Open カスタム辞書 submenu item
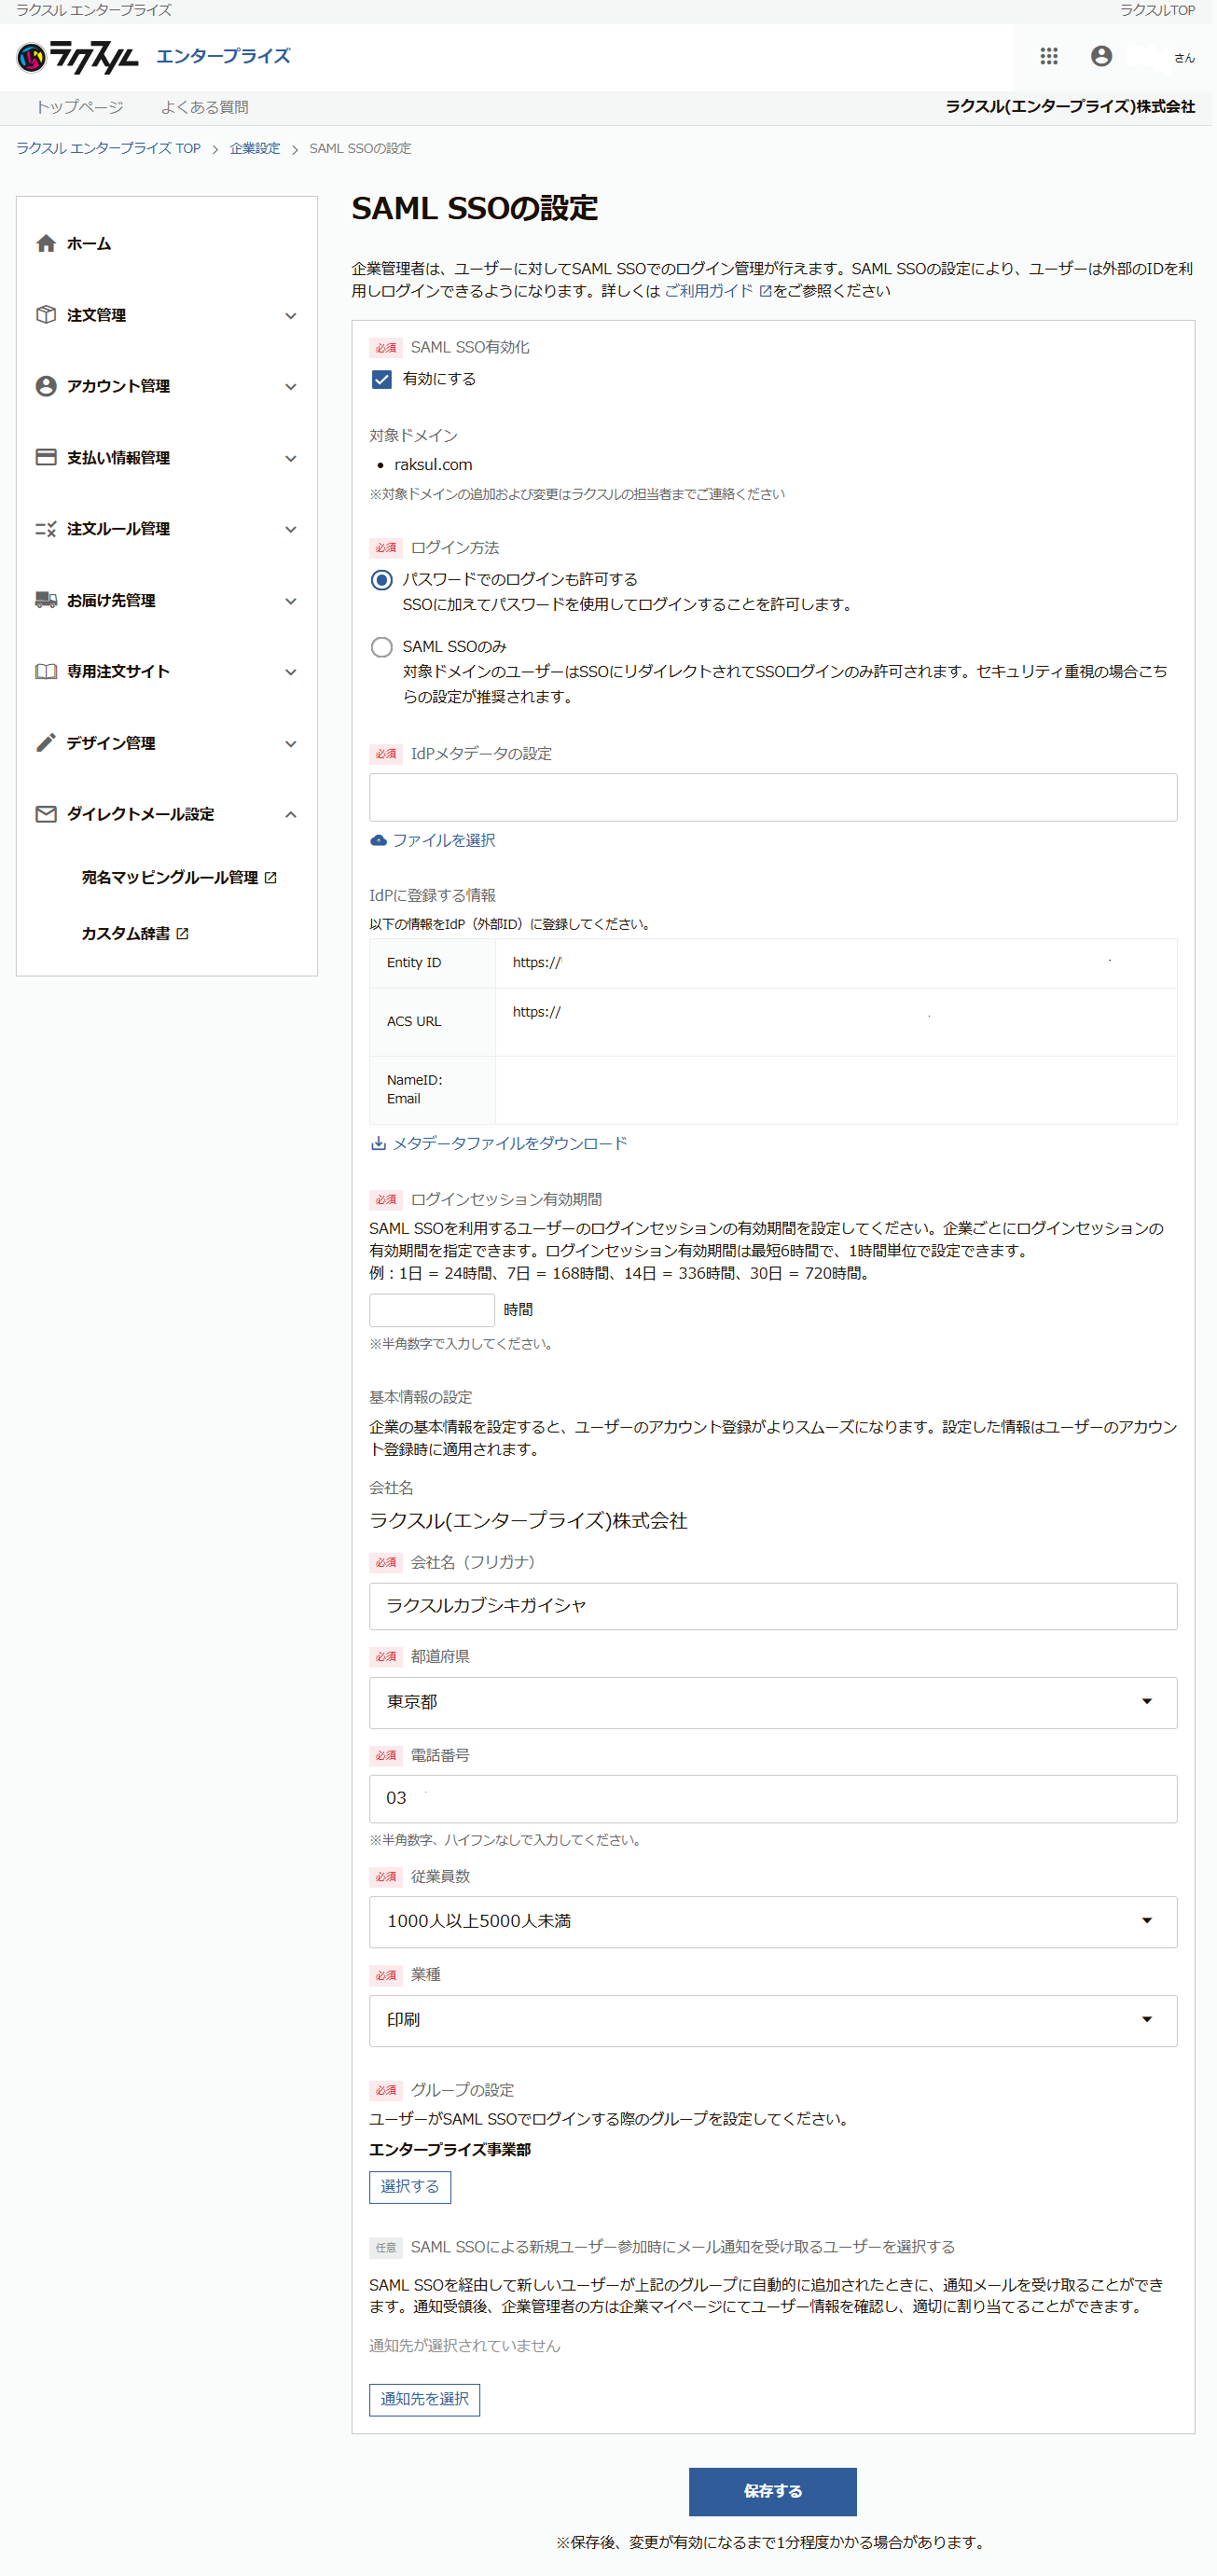The height and width of the screenshot is (2576, 1217). (x=126, y=933)
